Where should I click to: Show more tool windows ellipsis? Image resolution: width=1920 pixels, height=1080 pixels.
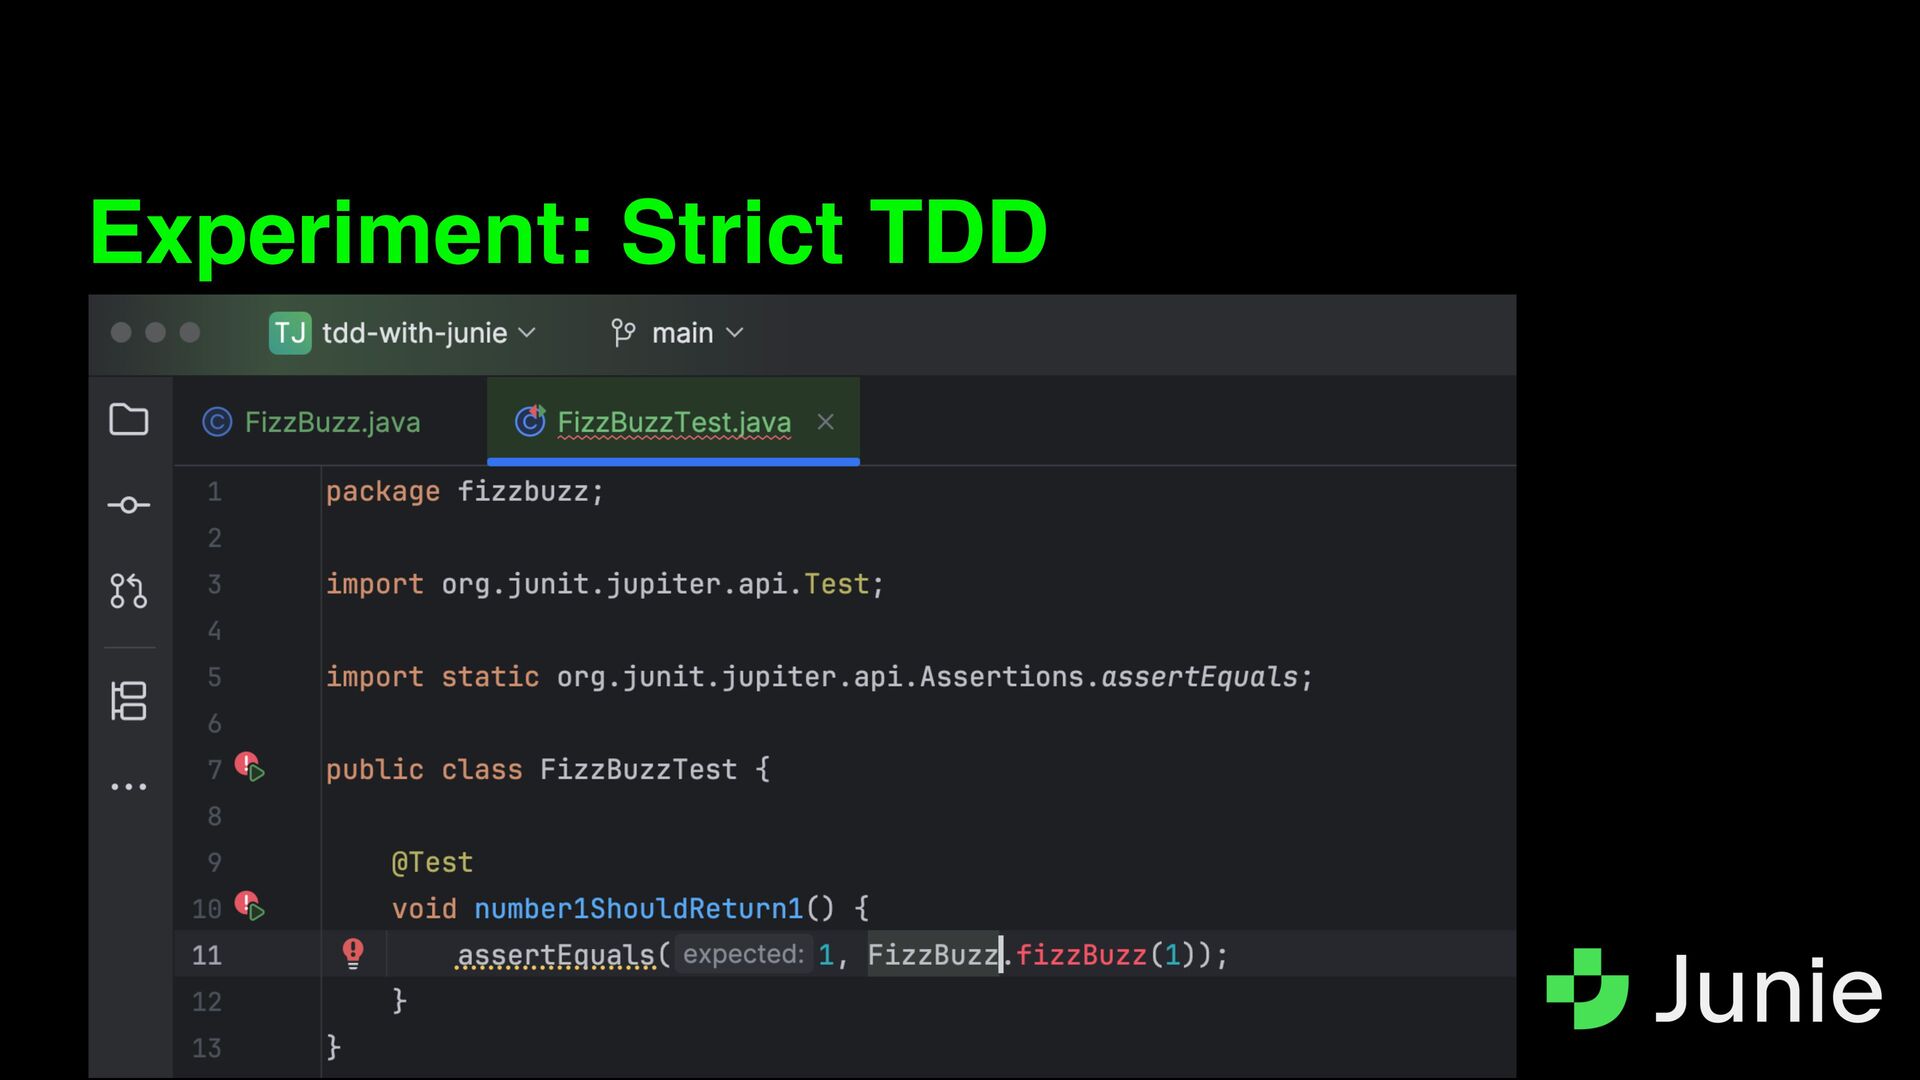pyautogui.click(x=128, y=787)
